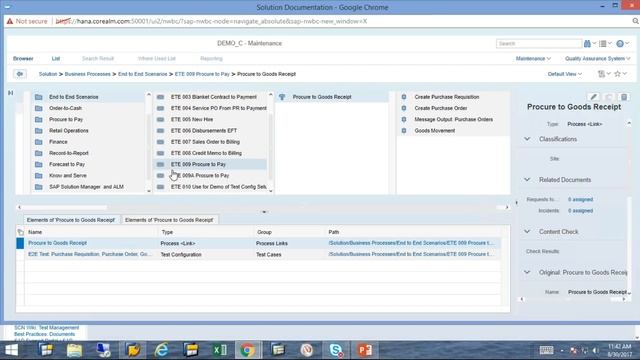Click the Search input field
This screenshot has height=360, width=640.
click(x=539, y=43)
